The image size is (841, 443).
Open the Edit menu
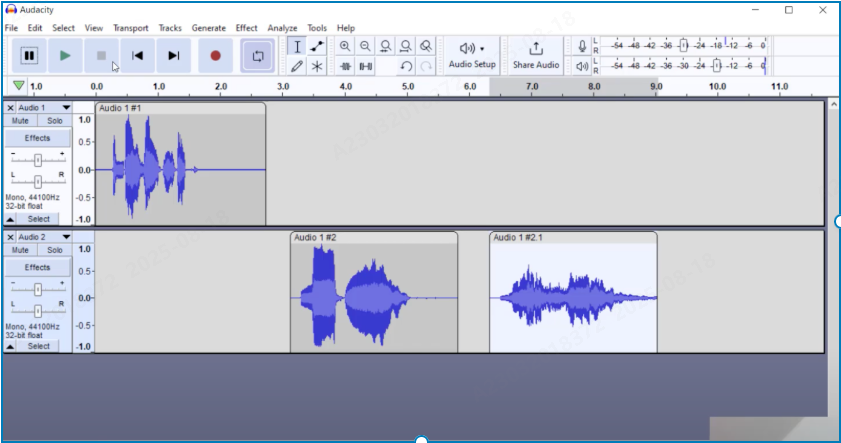(35, 28)
